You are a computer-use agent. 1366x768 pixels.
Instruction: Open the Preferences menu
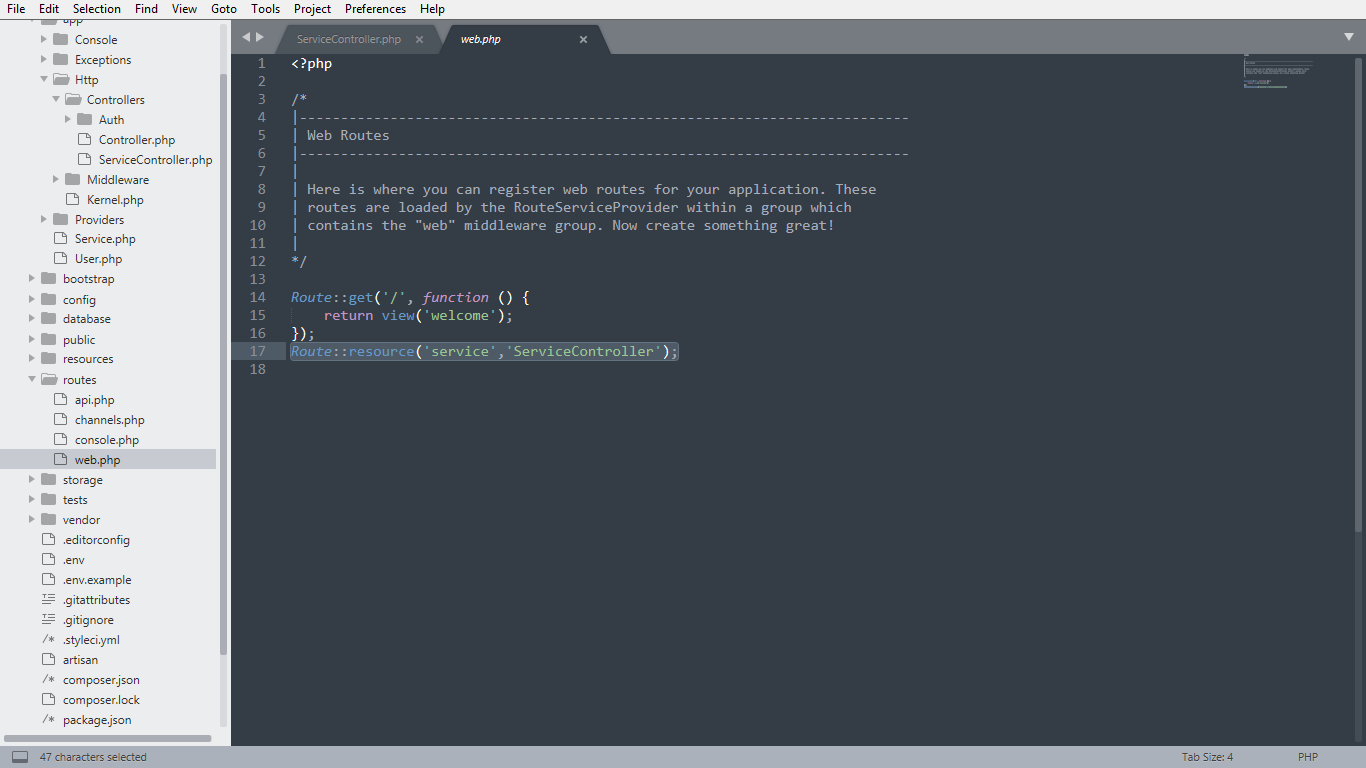(x=375, y=9)
